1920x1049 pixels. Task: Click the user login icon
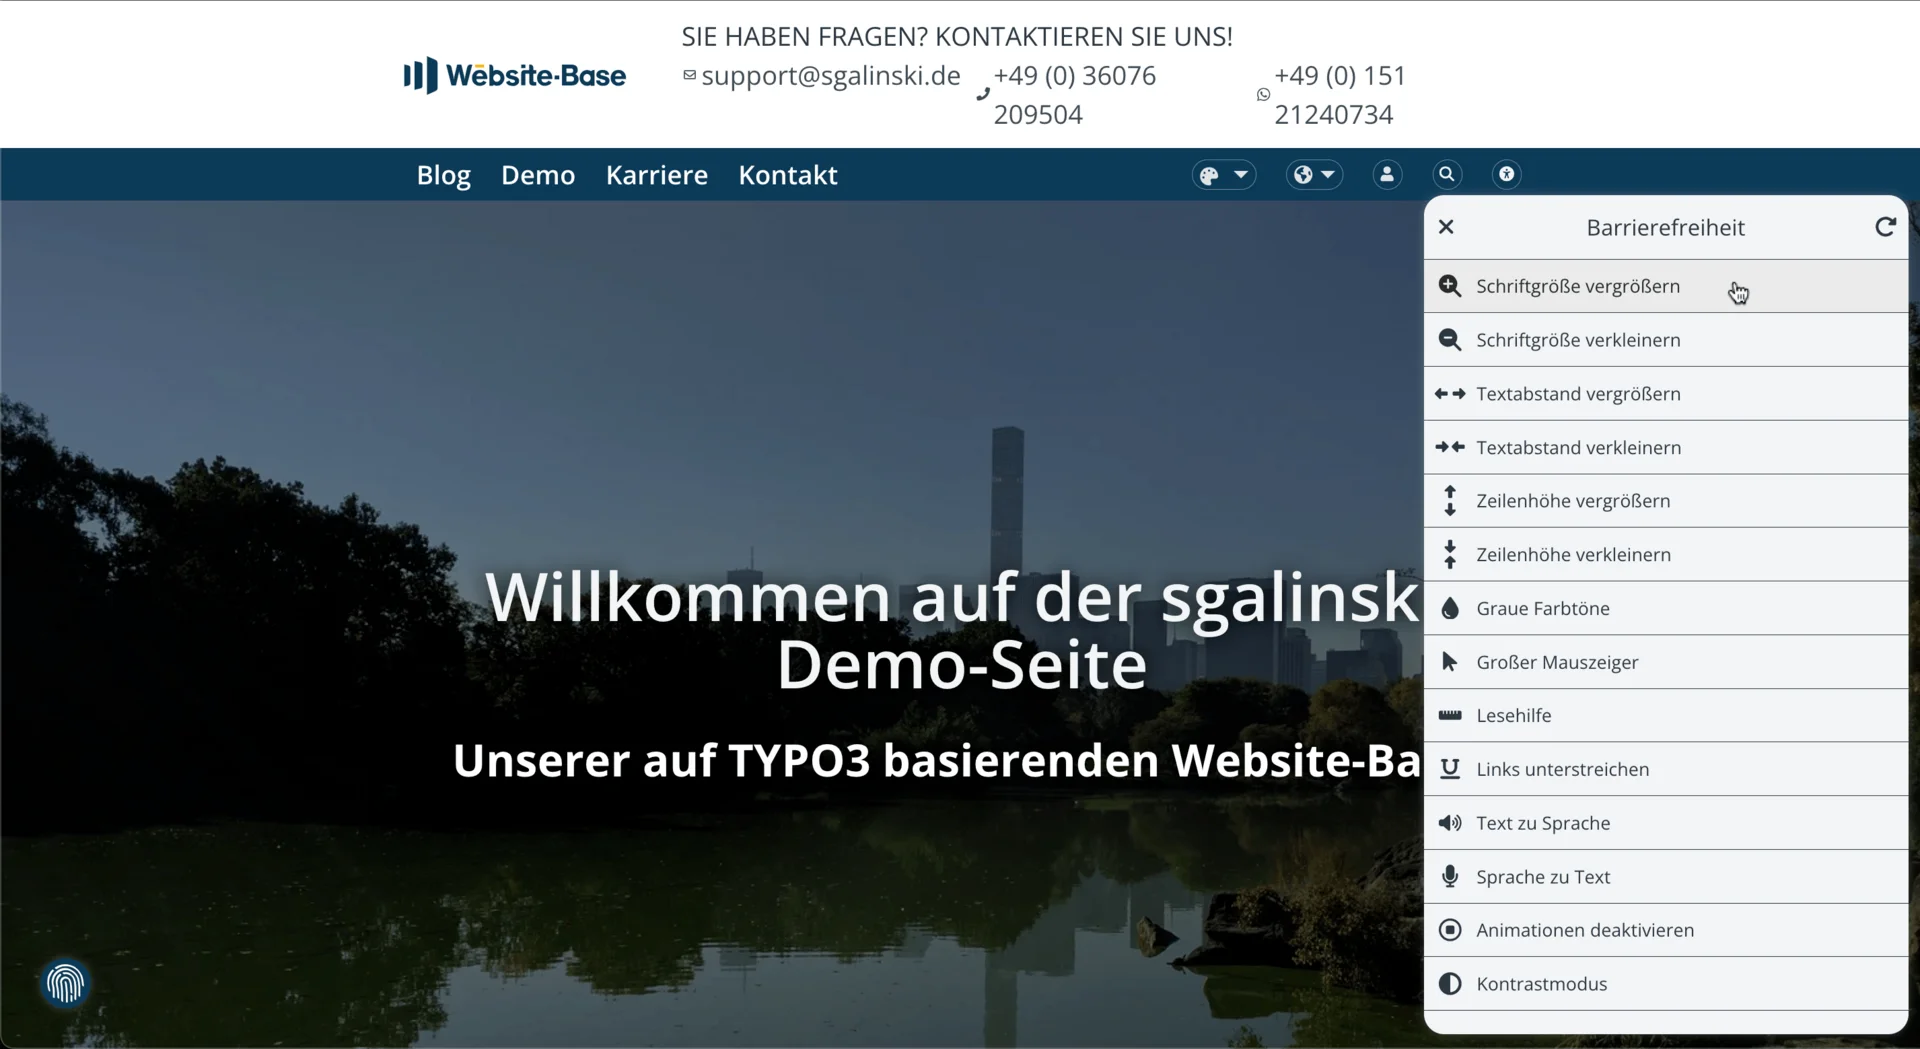click(1387, 174)
